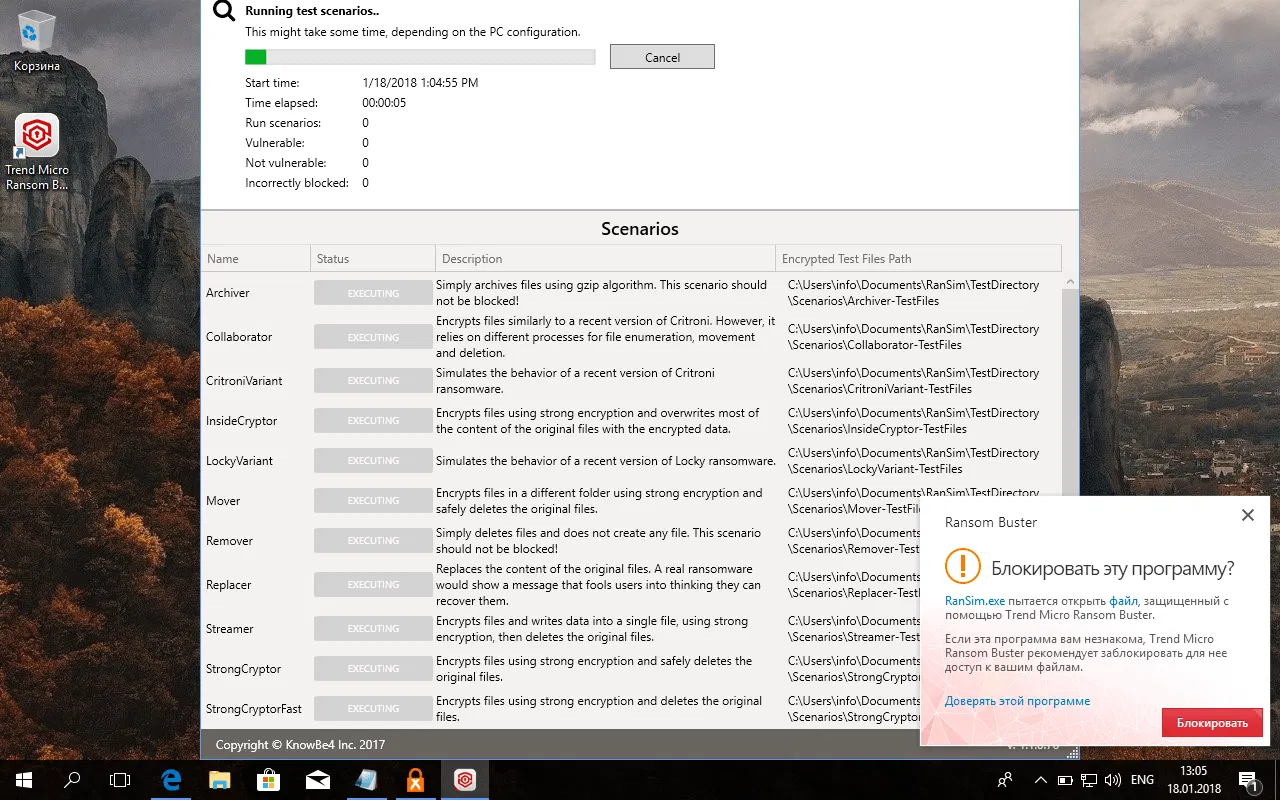
Task: Open the People icon in system tray
Action: point(1005,779)
